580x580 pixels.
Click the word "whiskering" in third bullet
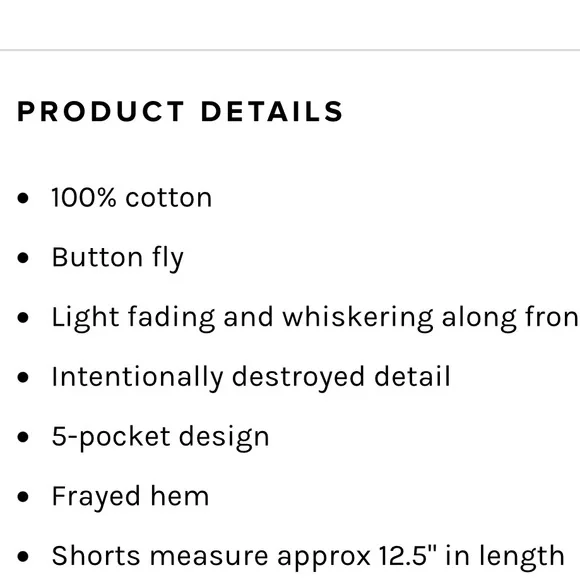coord(358,318)
